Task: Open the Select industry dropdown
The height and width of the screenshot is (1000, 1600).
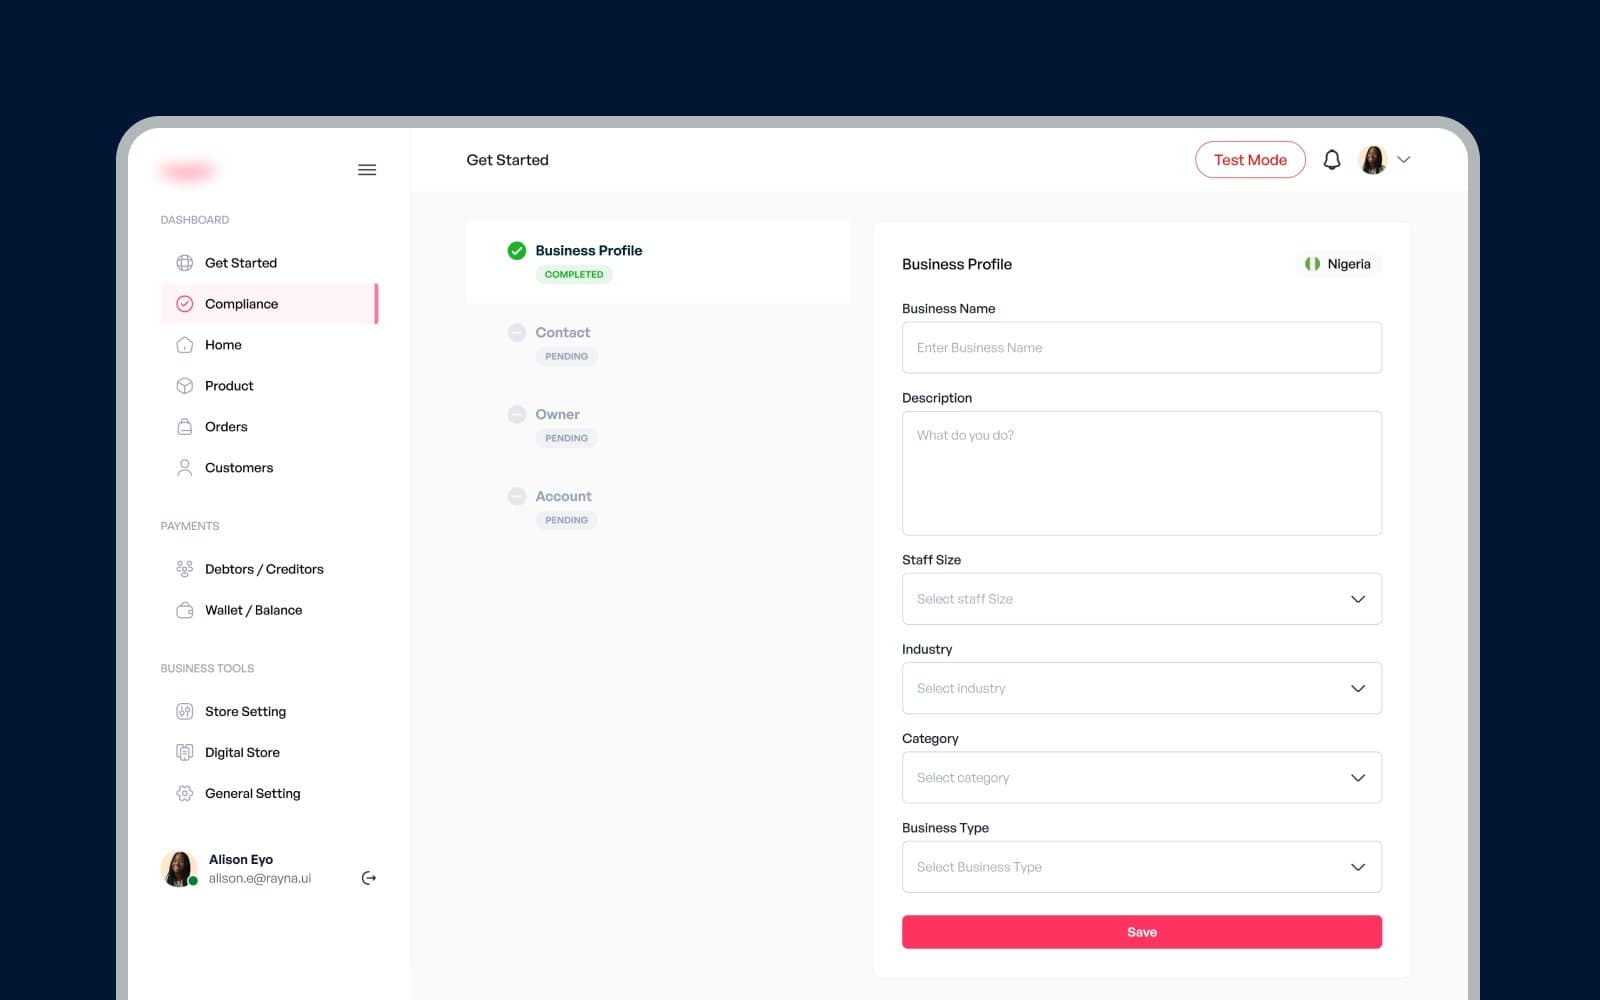Action: pos(1141,688)
